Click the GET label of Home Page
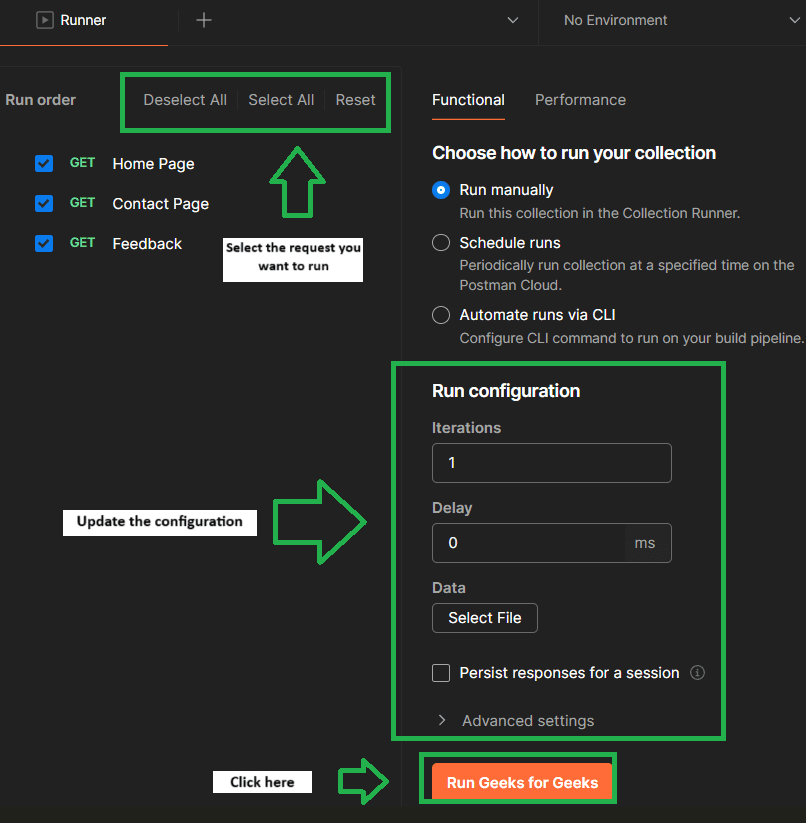Viewport: 806px width, 823px height. coord(82,163)
